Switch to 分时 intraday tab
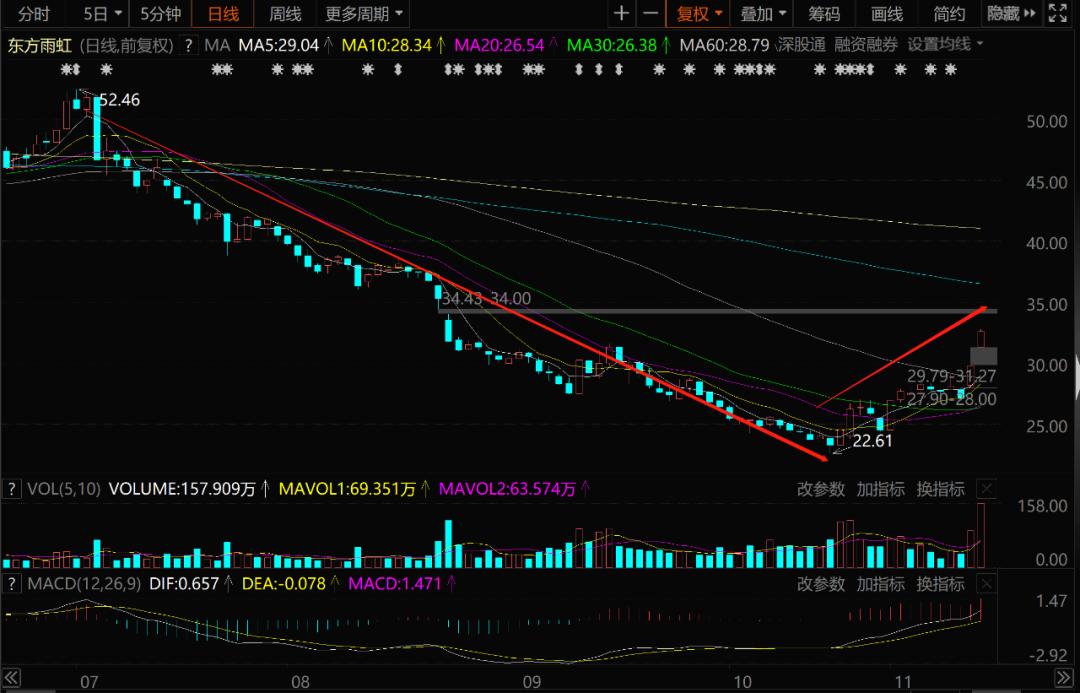 (x=34, y=13)
